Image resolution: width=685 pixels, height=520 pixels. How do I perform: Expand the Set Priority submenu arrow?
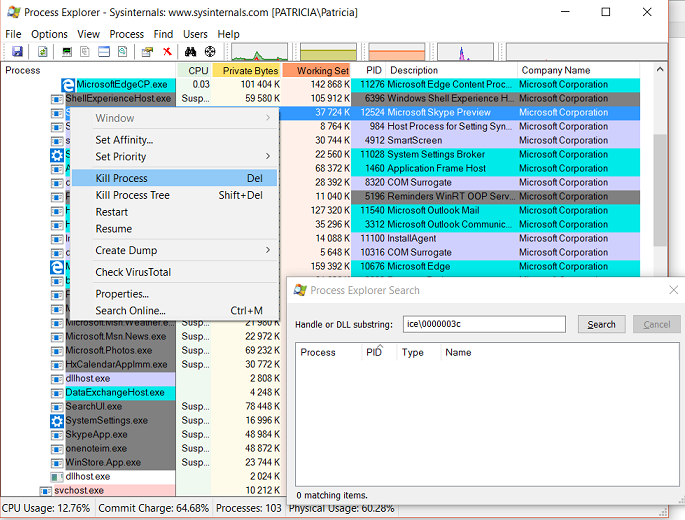tap(268, 156)
